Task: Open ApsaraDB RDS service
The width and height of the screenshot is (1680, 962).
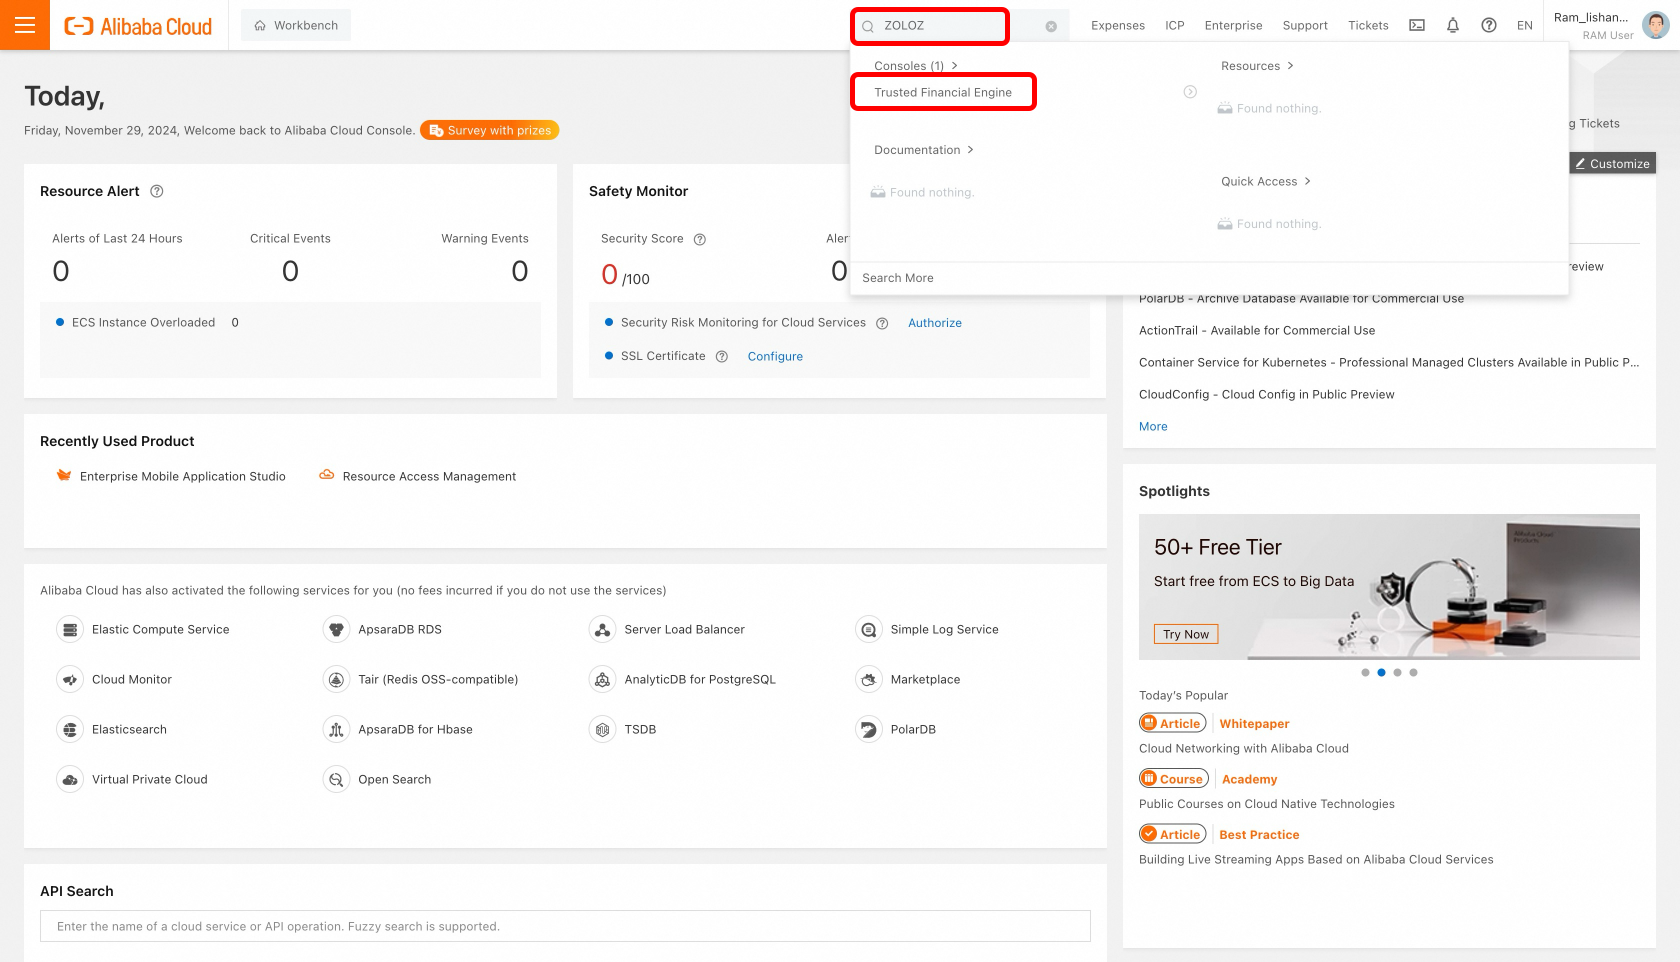Action: coord(383,630)
